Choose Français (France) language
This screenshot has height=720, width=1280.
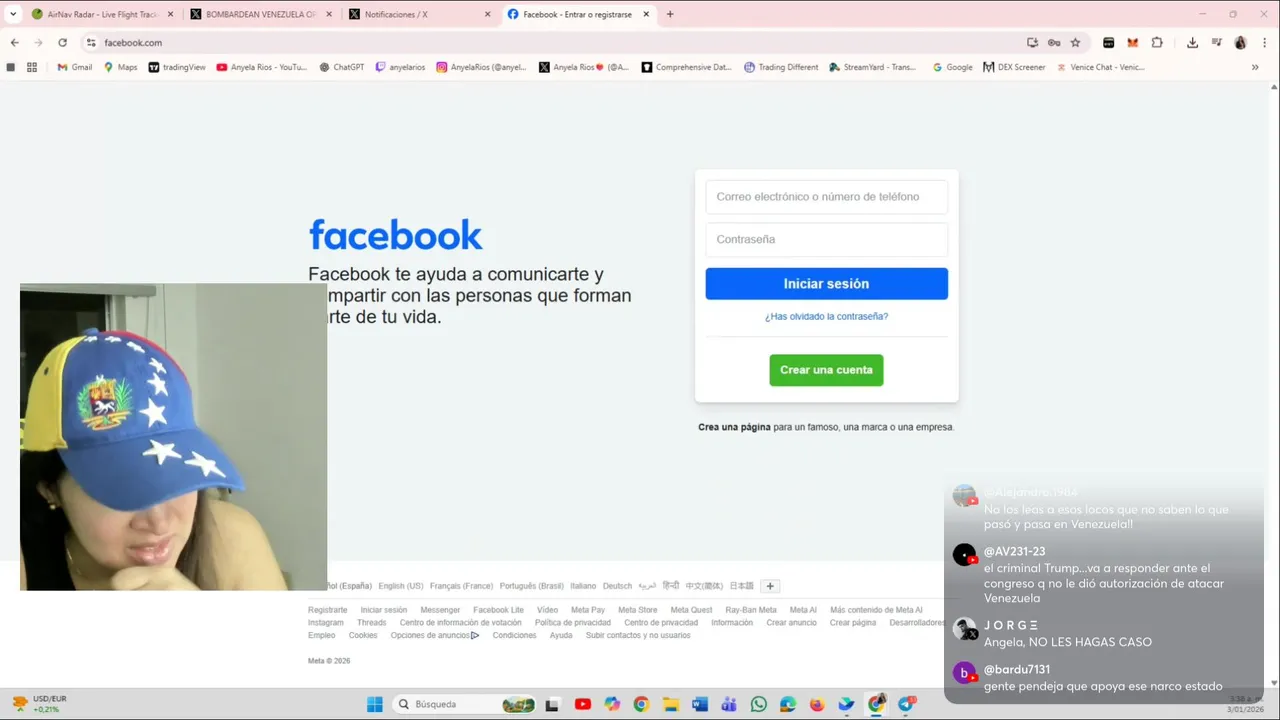(x=461, y=586)
